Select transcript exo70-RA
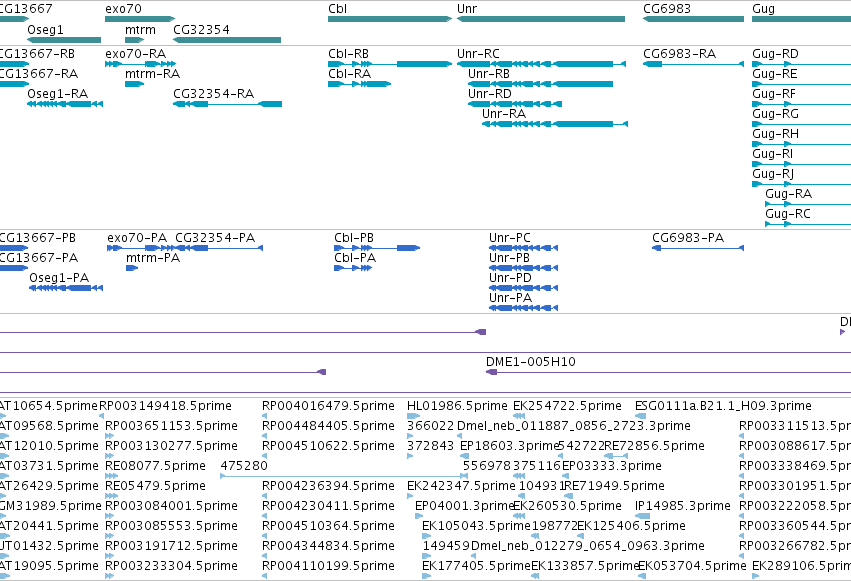 coord(140,64)
